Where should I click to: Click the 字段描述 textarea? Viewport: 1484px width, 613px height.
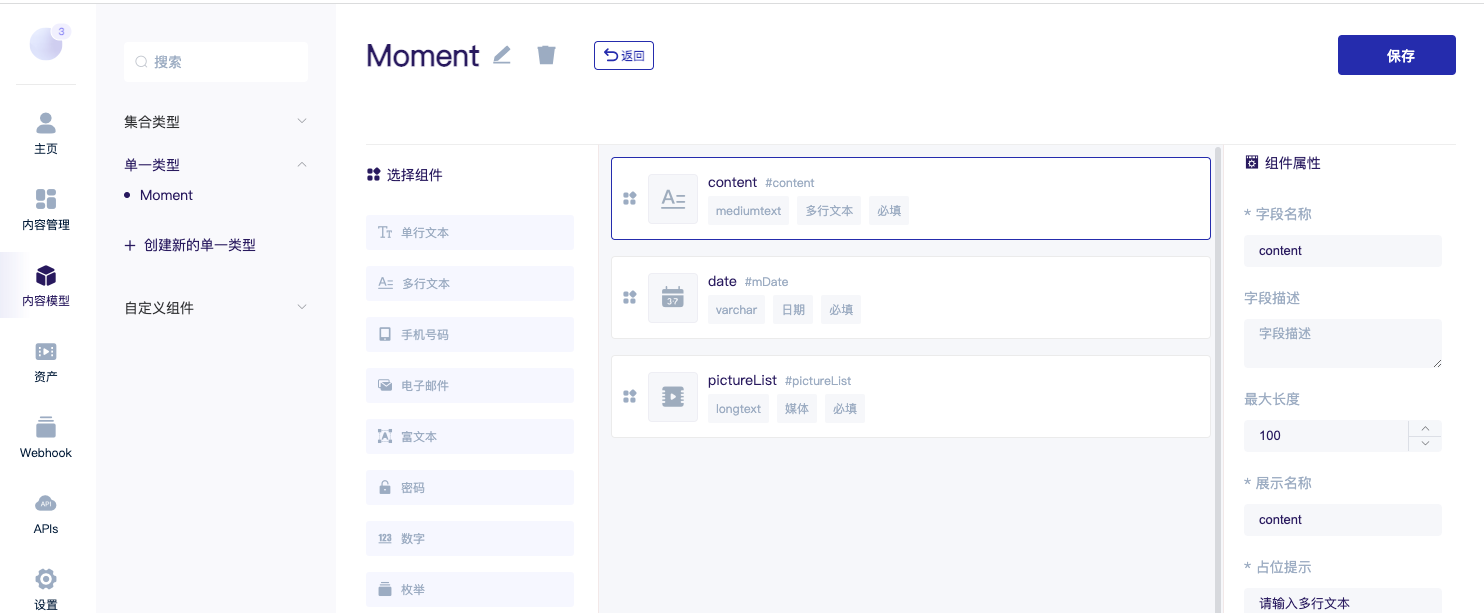coord(1343,343)
